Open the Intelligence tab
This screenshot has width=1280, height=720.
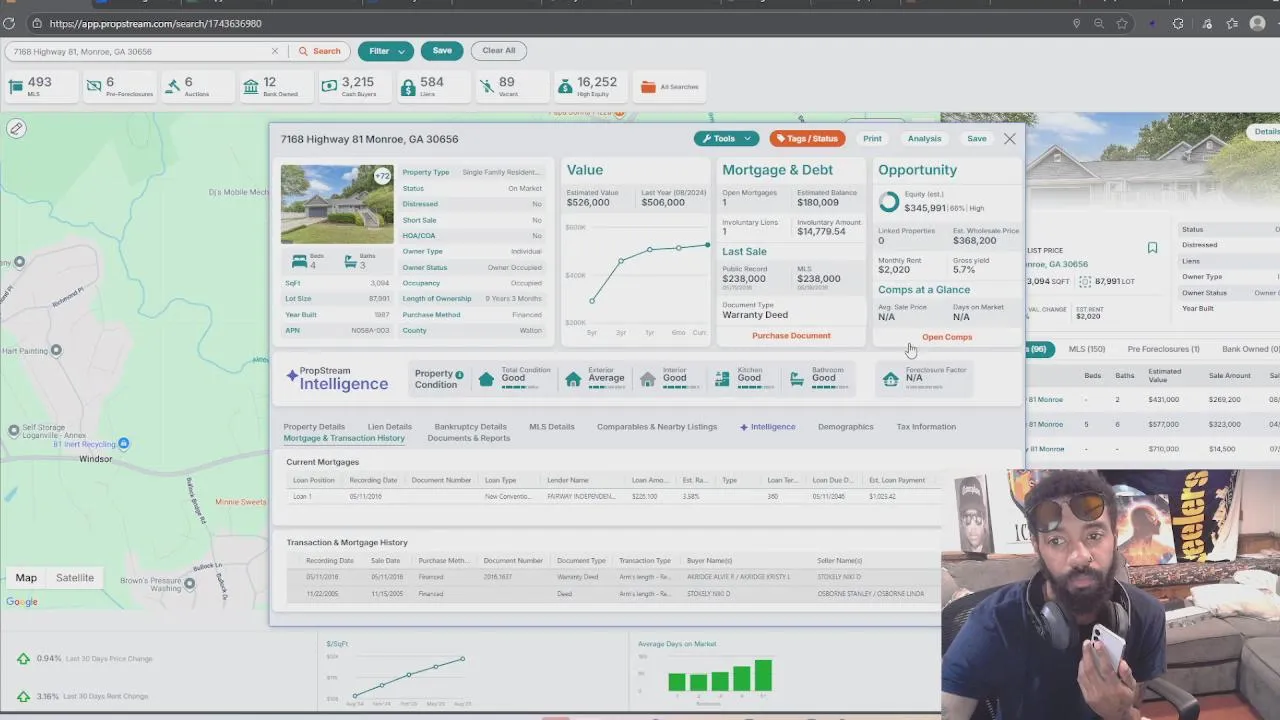[x=768, y=427]
